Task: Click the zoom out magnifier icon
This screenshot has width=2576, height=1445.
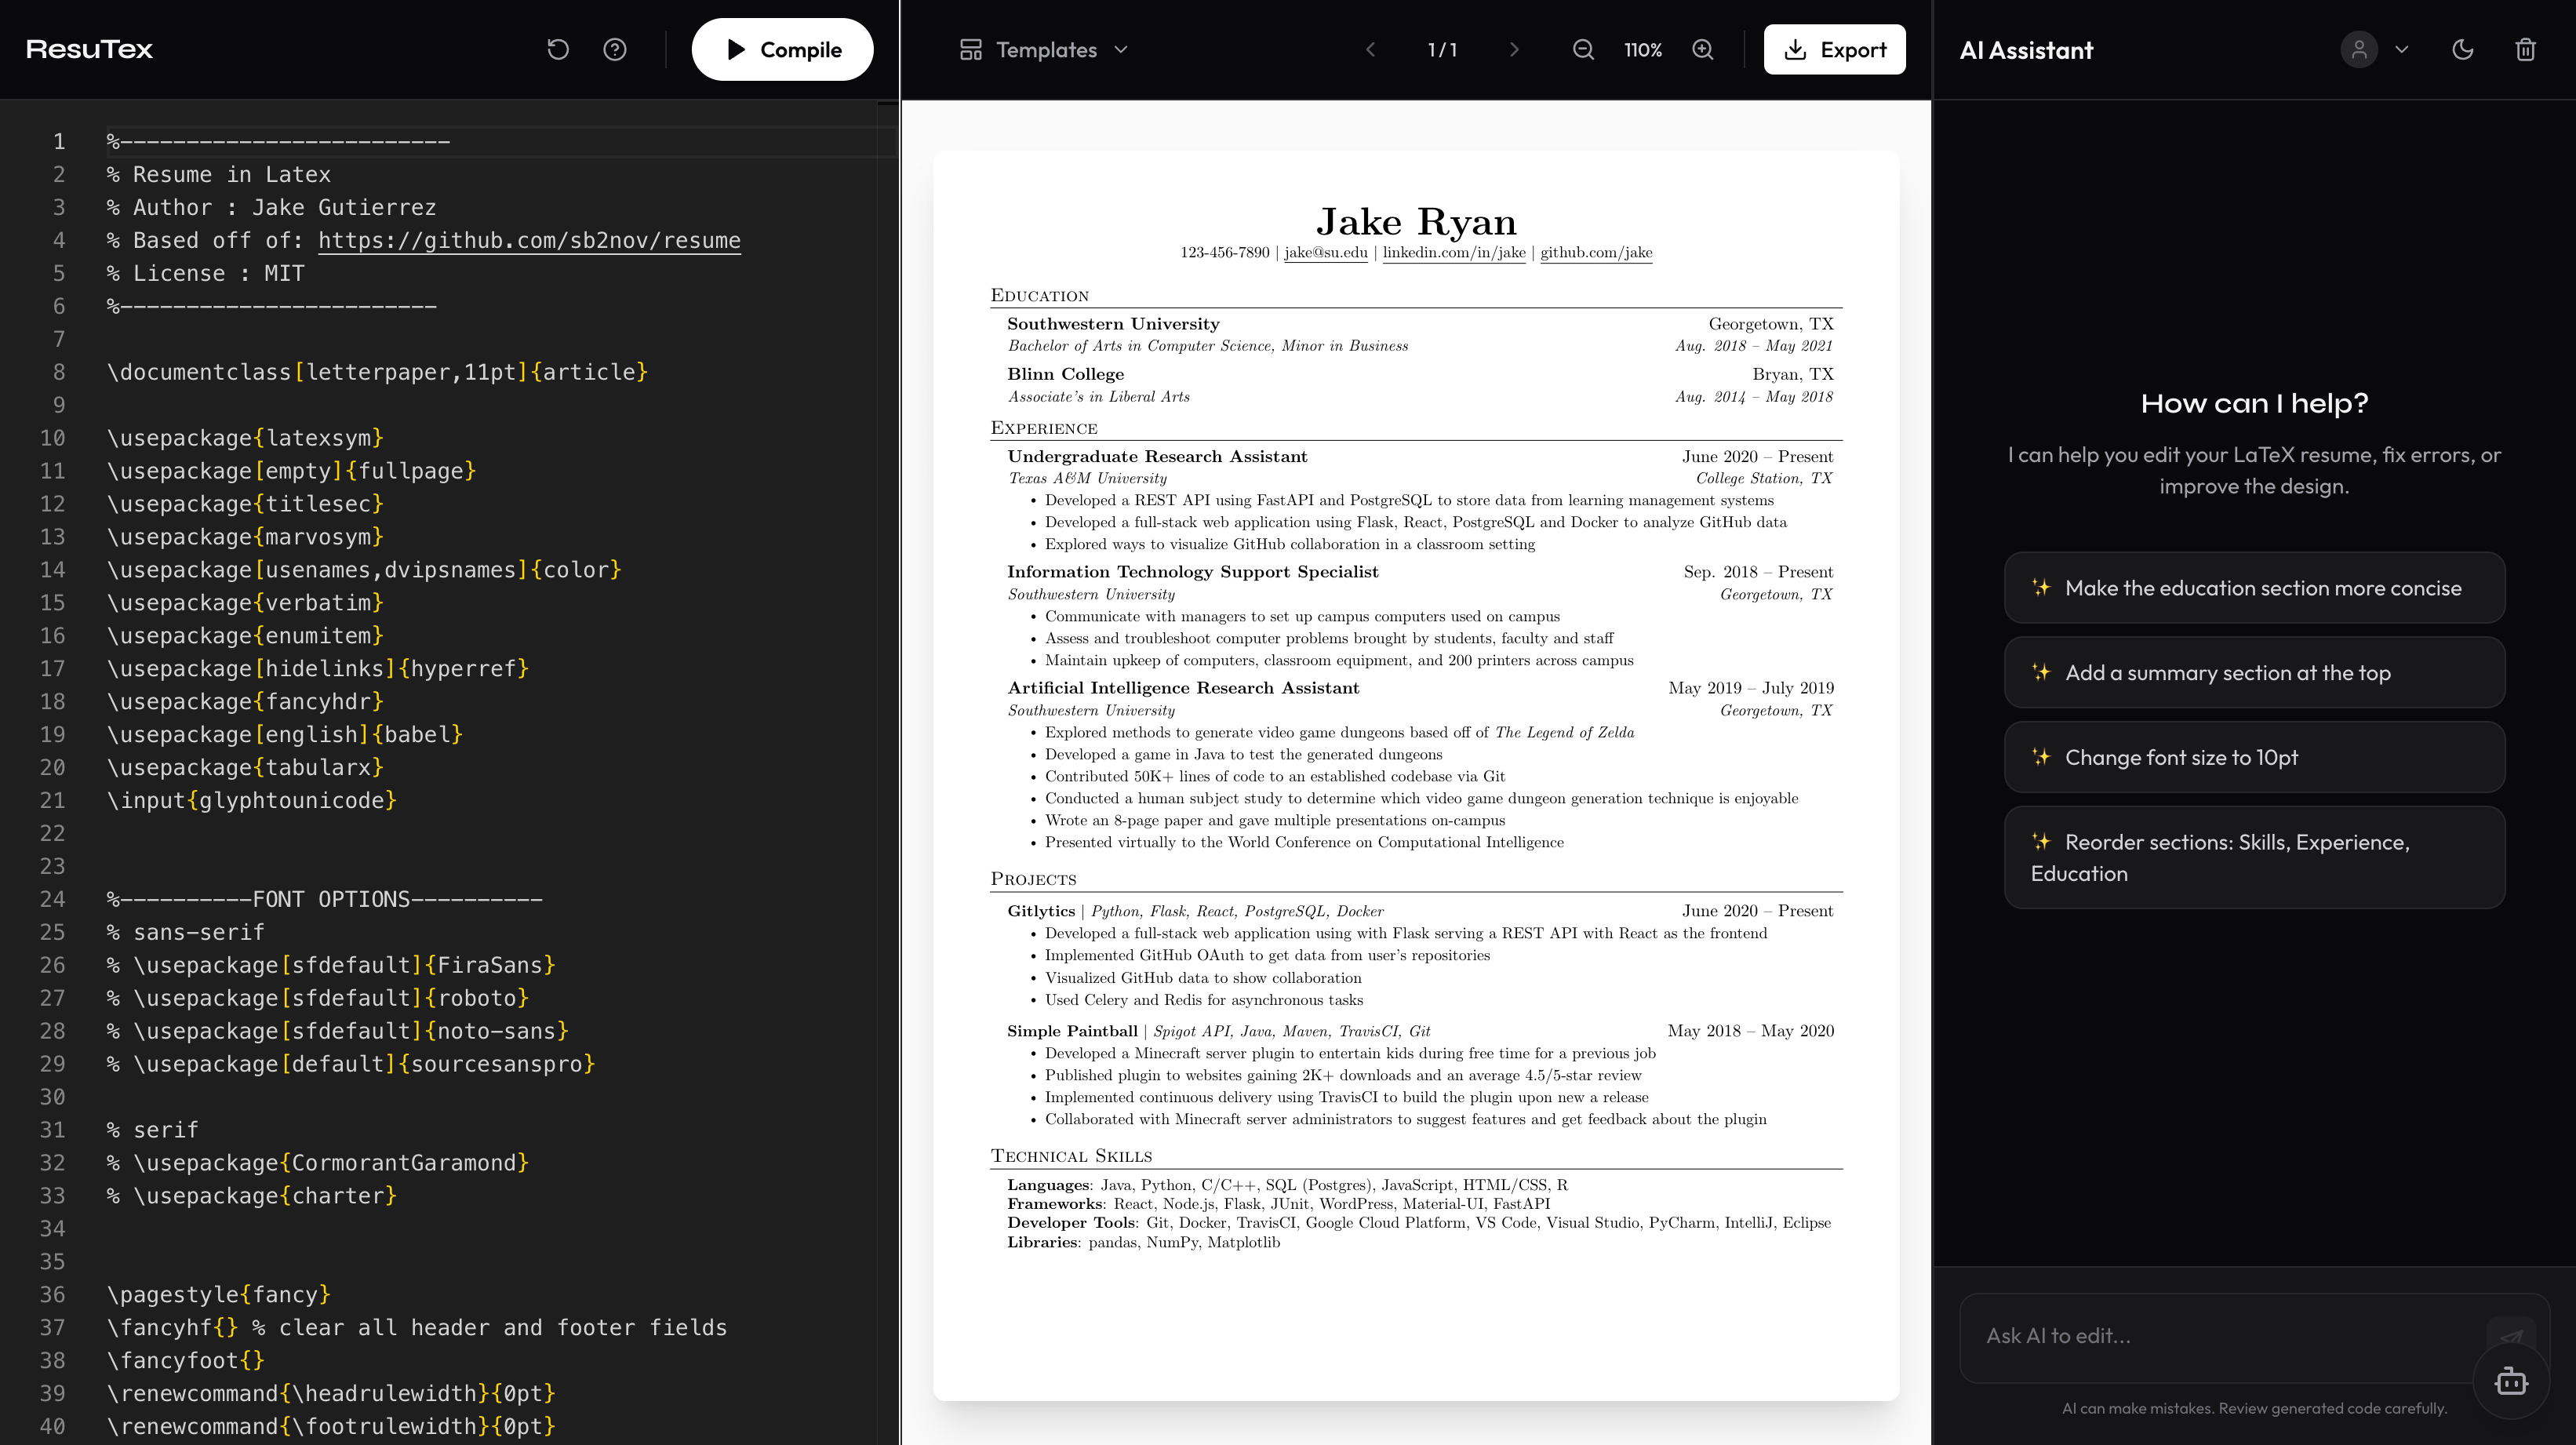Action: pyautogui.click(x=1583, y=49)
